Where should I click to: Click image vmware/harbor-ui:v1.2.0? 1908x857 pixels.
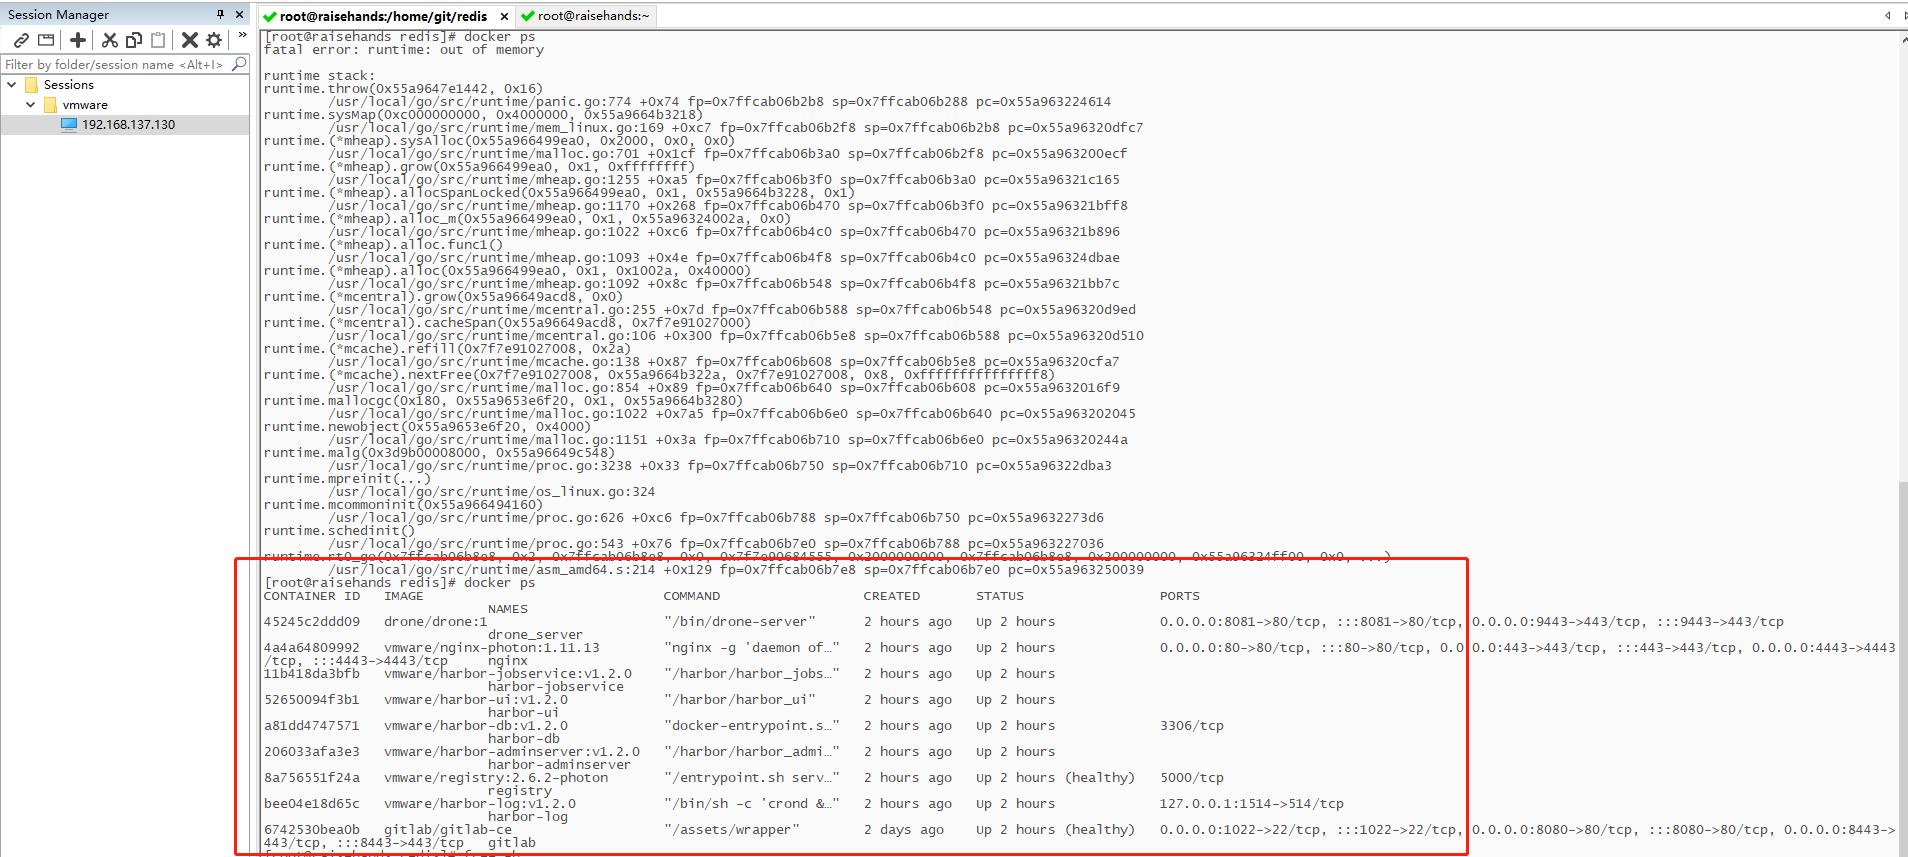[x=475, y=700]
